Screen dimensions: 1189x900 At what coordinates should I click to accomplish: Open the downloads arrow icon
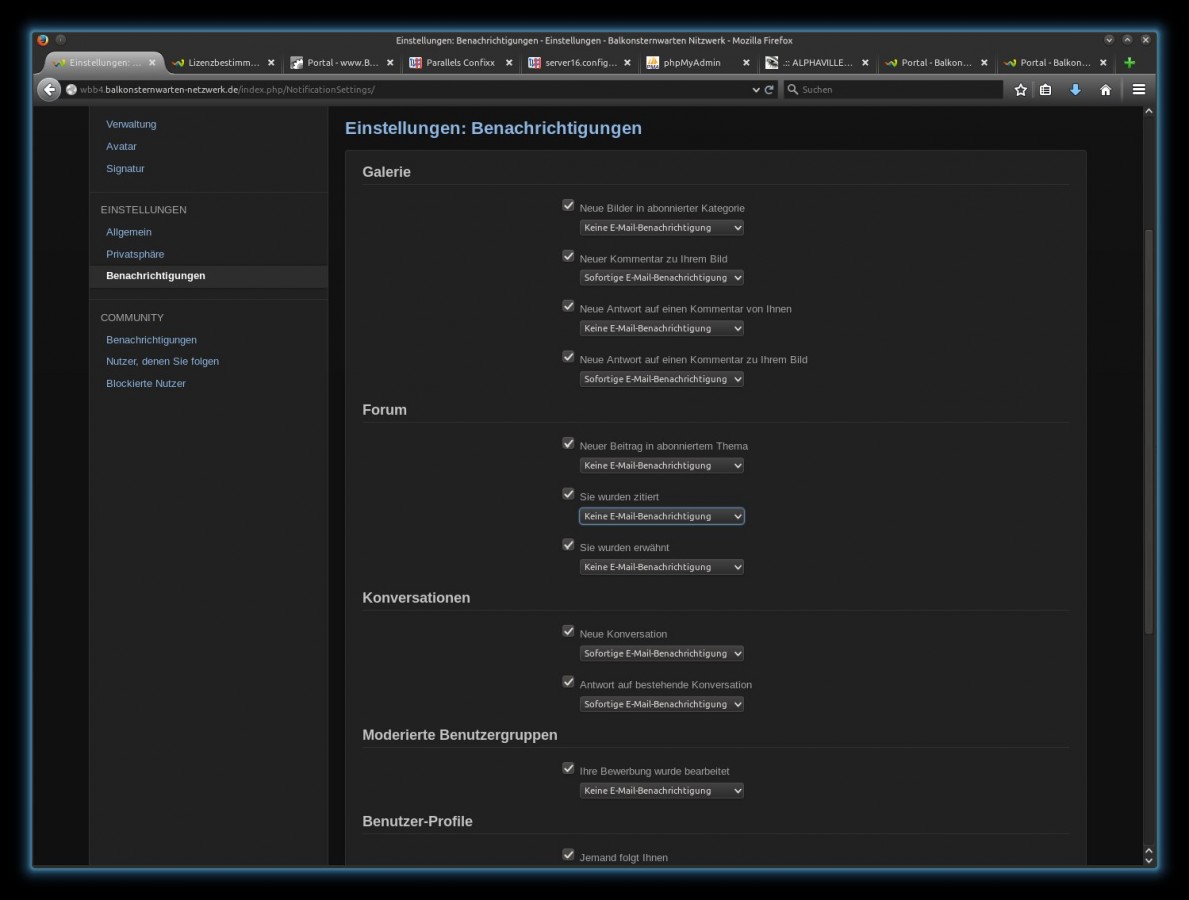pyautogui.click(x=1075, y=89)
